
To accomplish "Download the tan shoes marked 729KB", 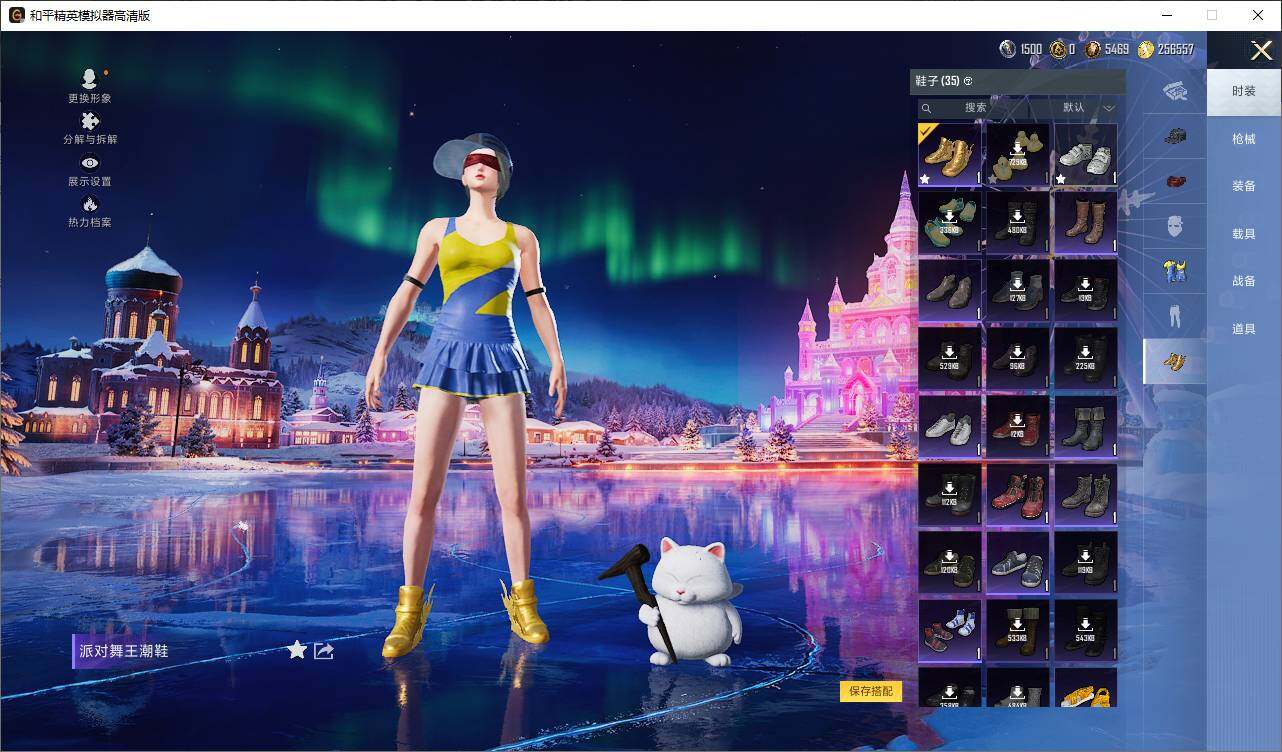I will (1018, 155).
